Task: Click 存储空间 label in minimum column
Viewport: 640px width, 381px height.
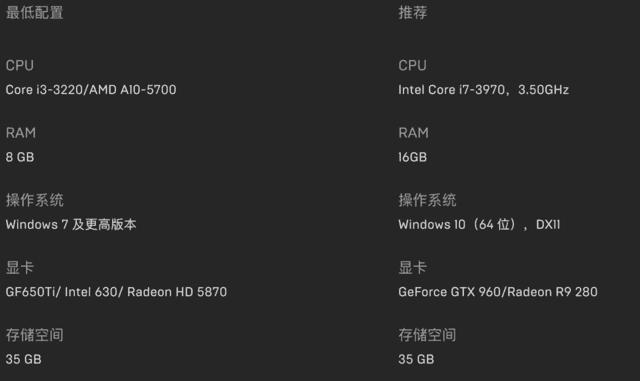Action: tap(35, 335)
